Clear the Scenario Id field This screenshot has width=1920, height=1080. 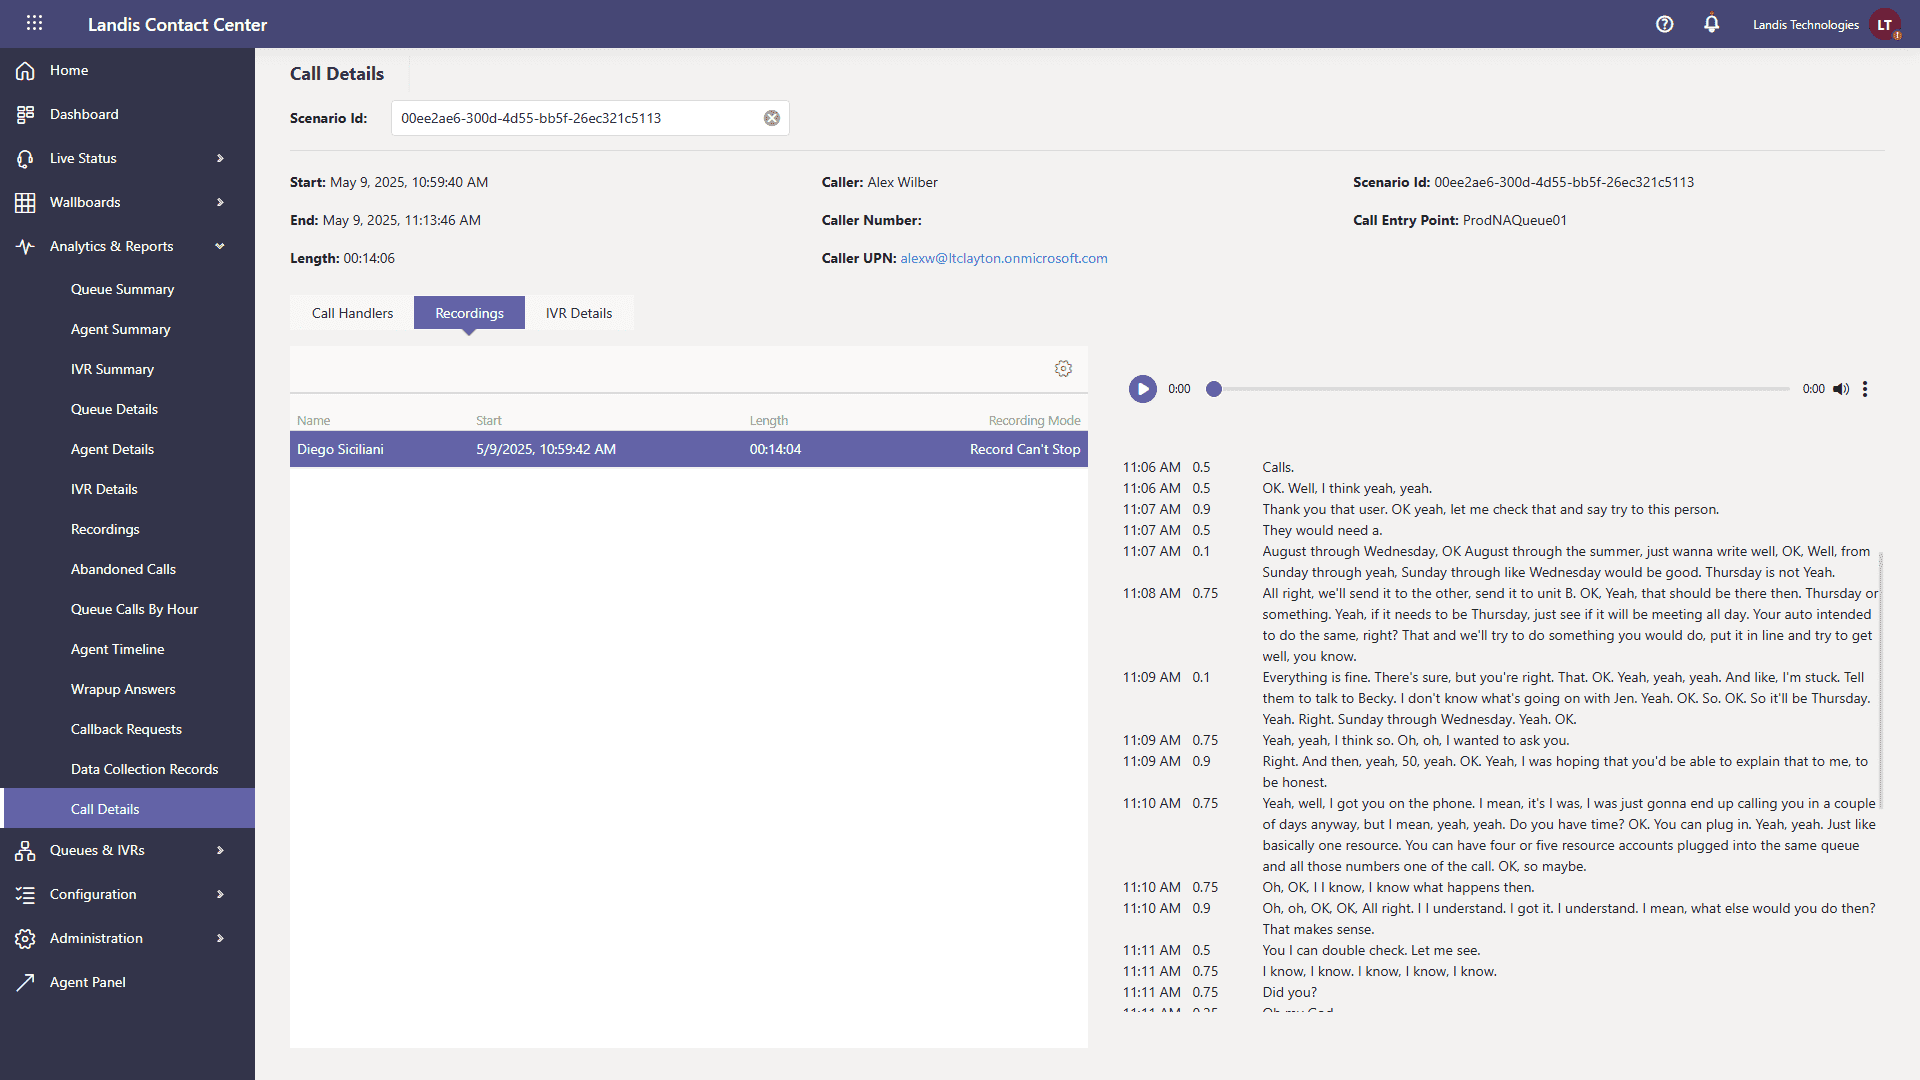tap(772, 118)
